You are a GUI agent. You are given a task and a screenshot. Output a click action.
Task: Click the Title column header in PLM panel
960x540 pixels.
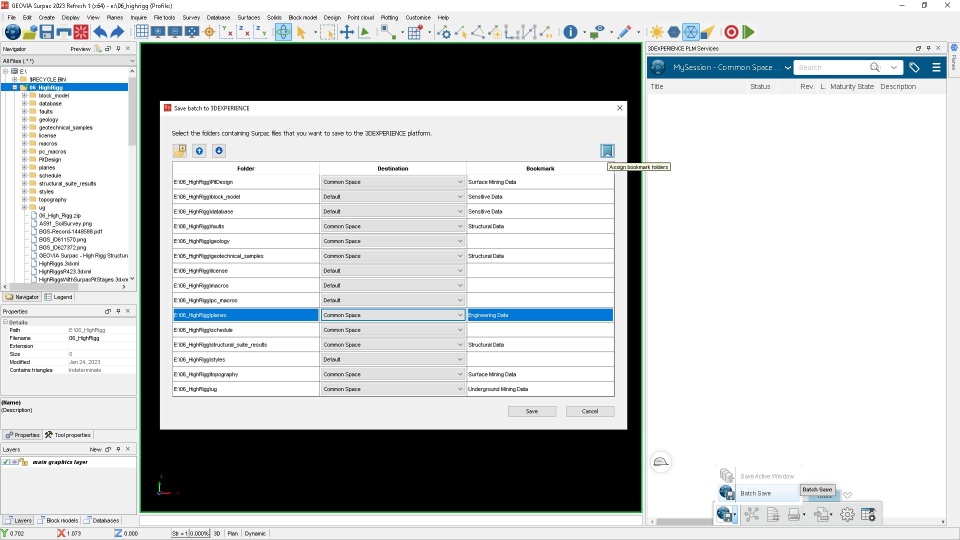click(657, 86)
